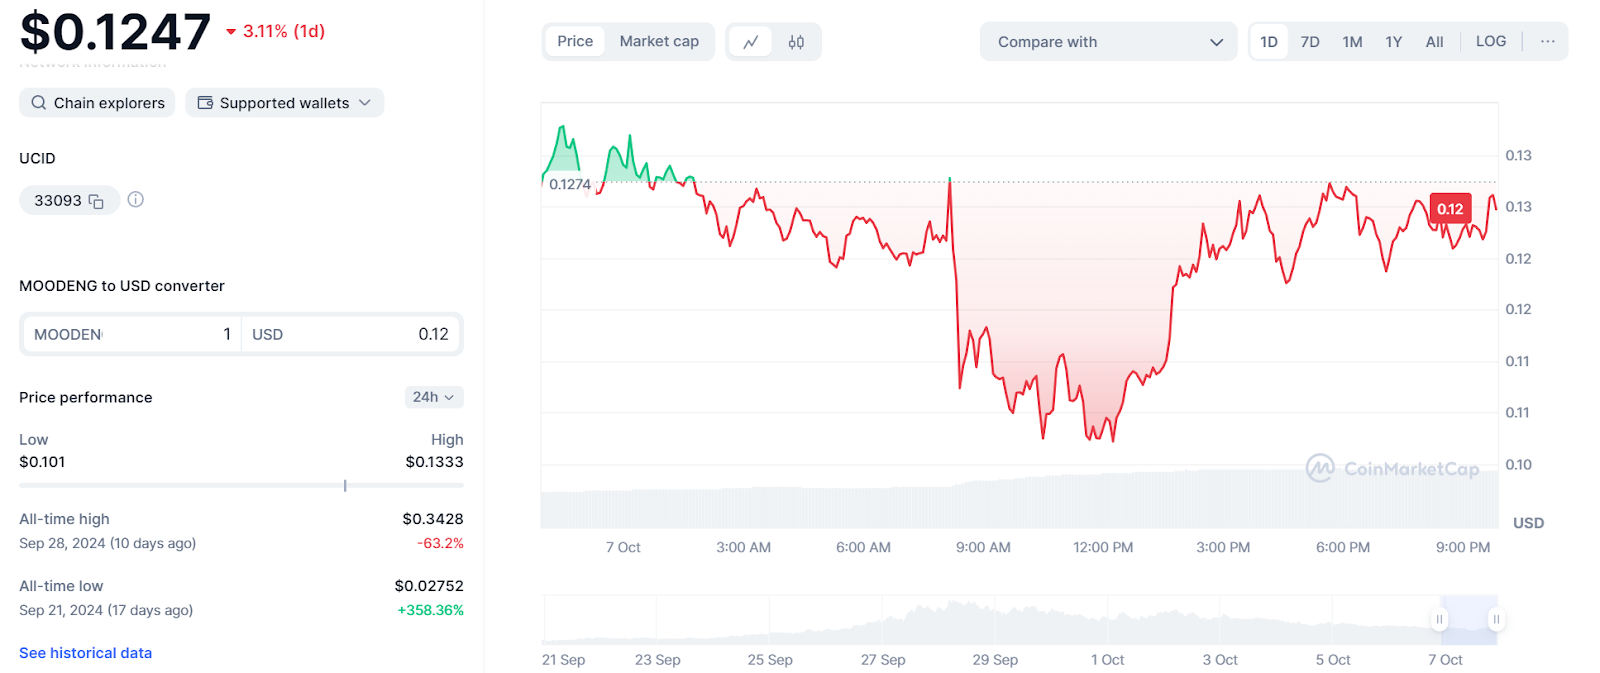Click the right range handle on timeline
This screenshot has height=673, width=1600.
pyautogui.click(x=1496, y=619)
